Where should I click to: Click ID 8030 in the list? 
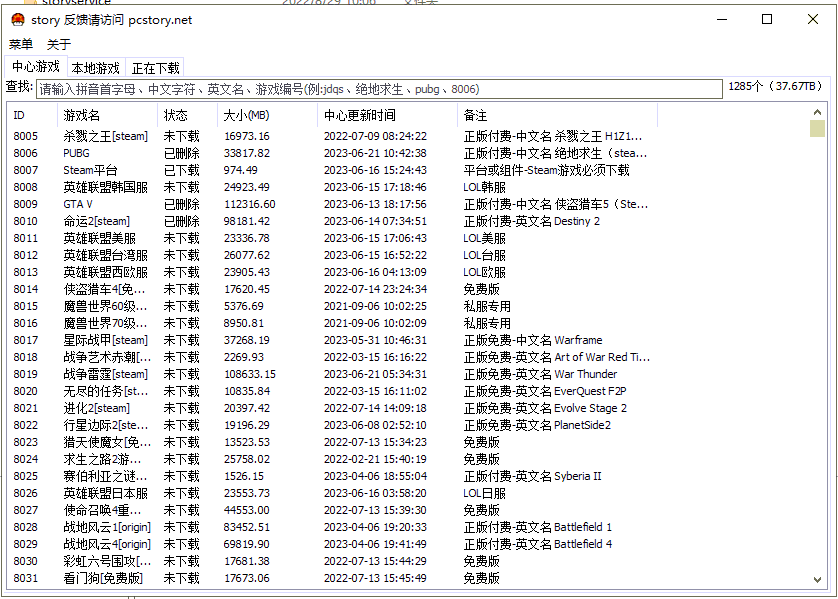(26, 562)
